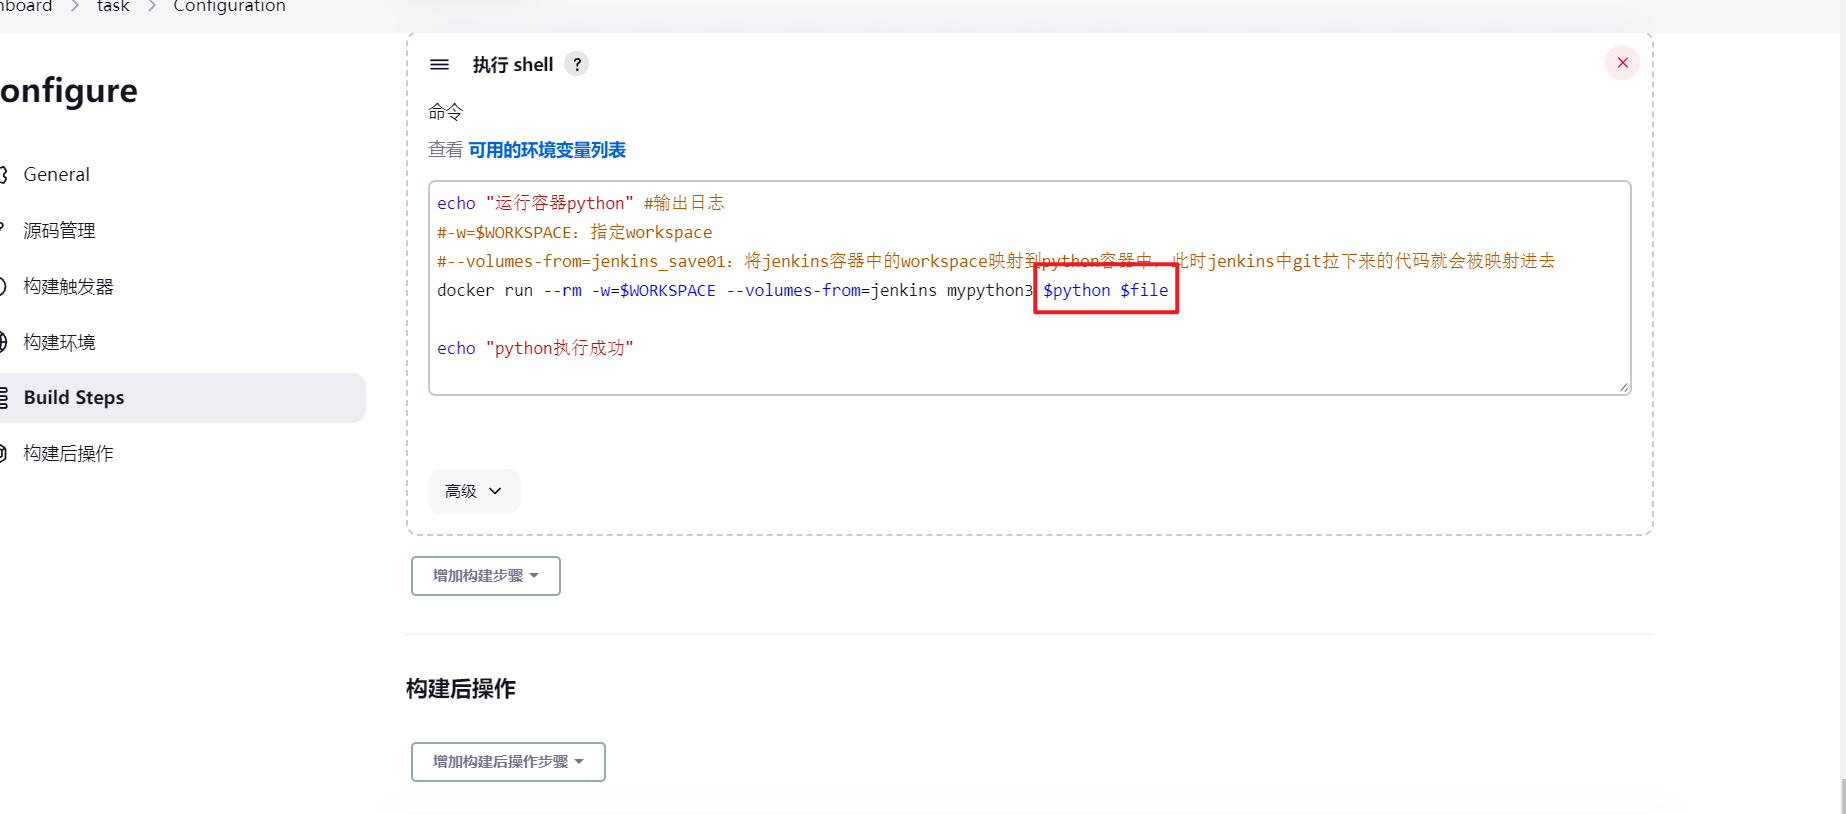Expand the 高级 options

pos(474,491)
